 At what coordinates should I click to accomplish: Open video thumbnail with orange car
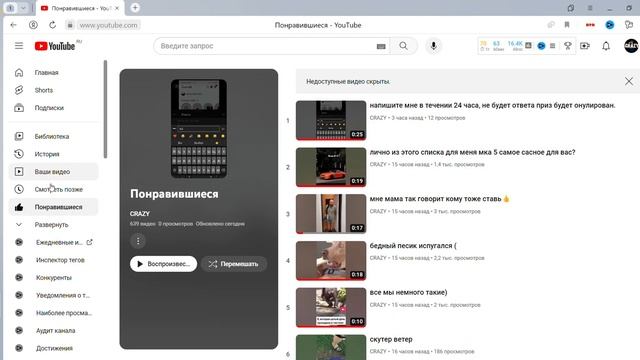331,167
